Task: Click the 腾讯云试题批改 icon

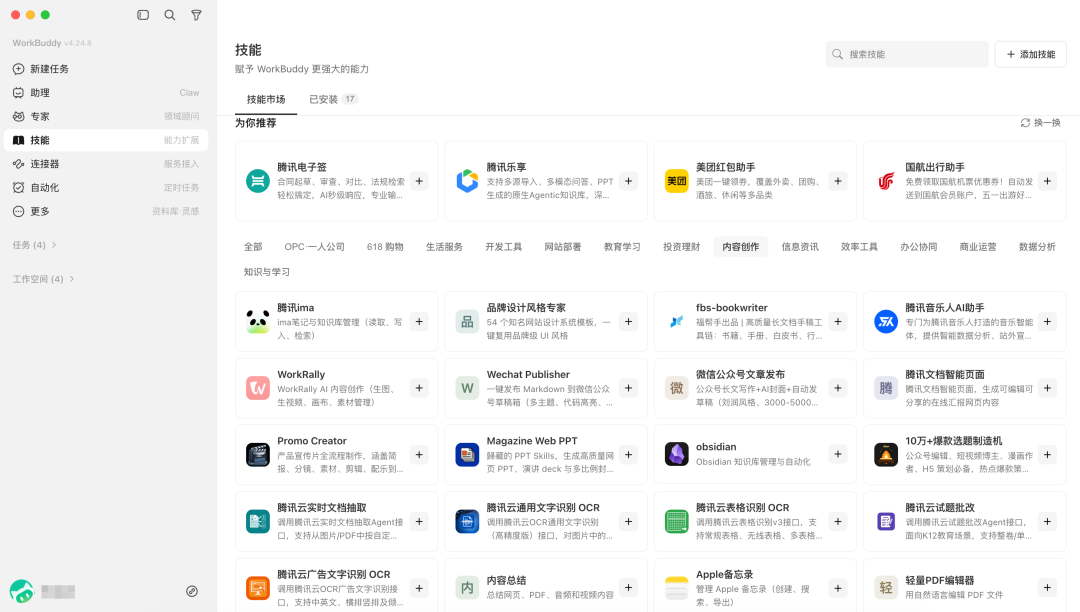Action: pyautogui.click(x=886, y=521)
